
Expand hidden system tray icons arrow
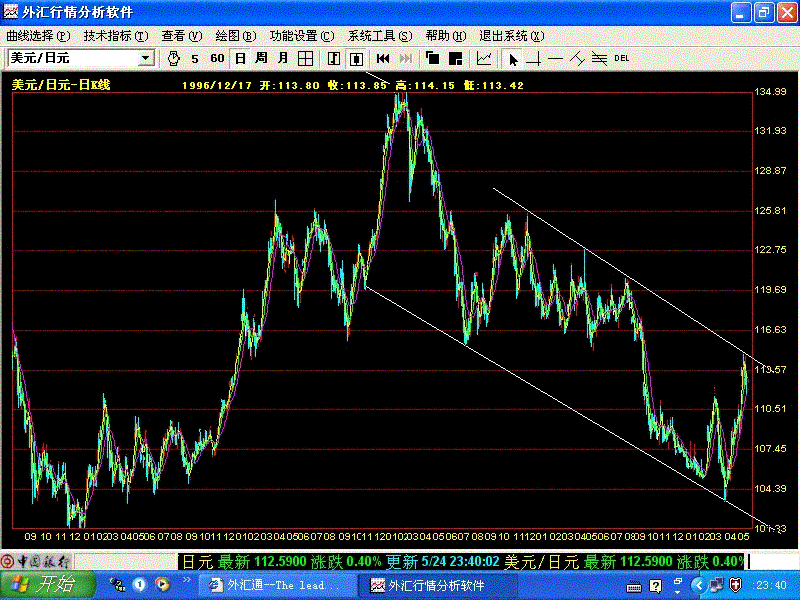(x=698, y=585)
